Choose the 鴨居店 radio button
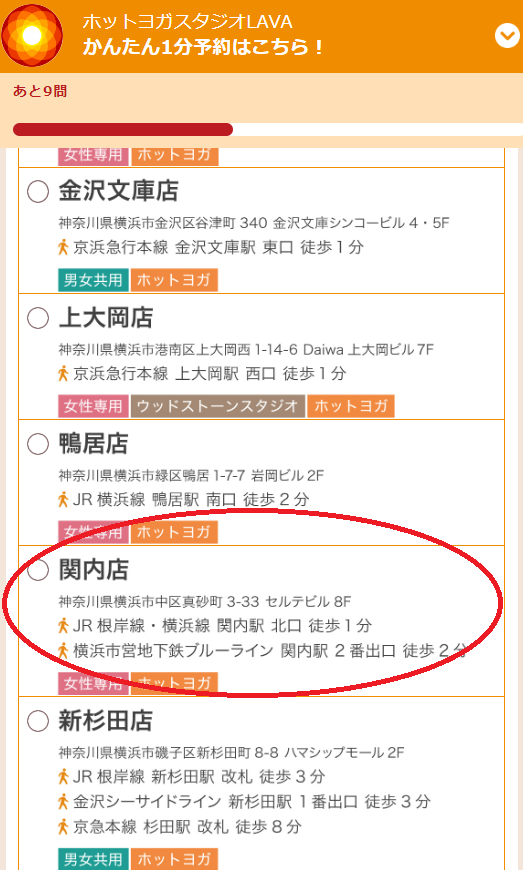The height and width of the screenshot is (870, 524). click(38, 444)
